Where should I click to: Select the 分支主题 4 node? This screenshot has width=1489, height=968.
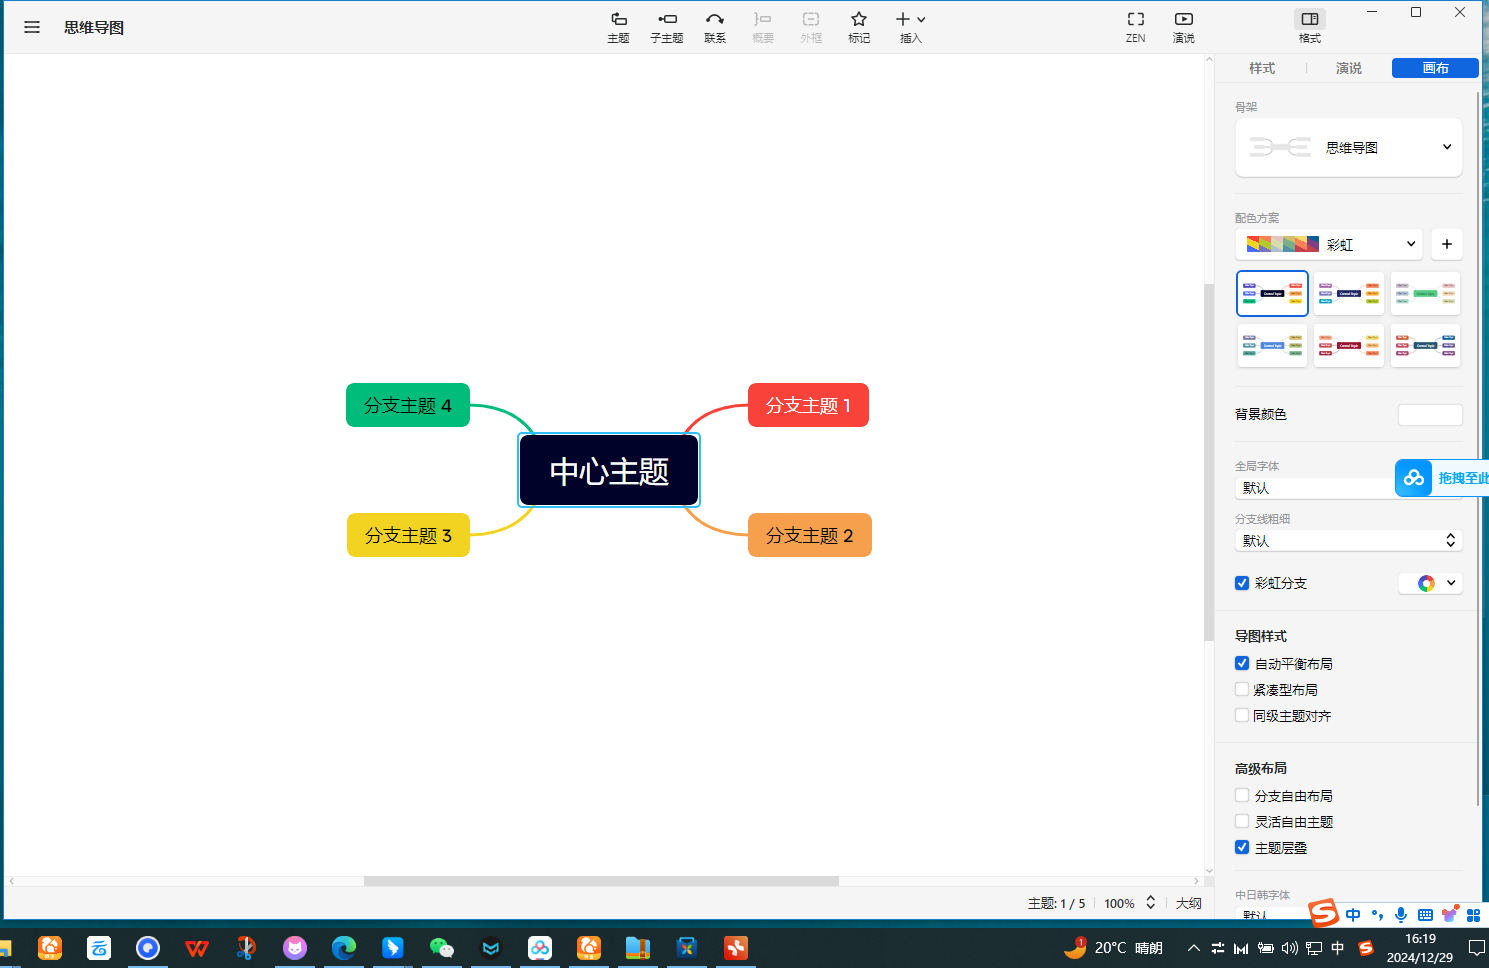point(408,405)
